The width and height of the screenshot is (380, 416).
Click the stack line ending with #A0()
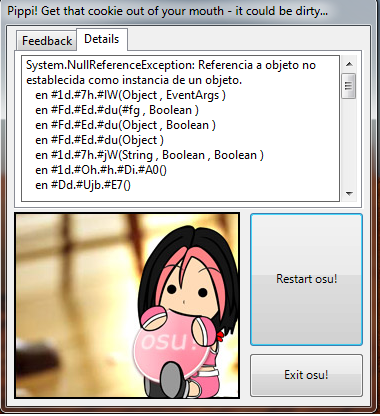(x=101, y=170)
